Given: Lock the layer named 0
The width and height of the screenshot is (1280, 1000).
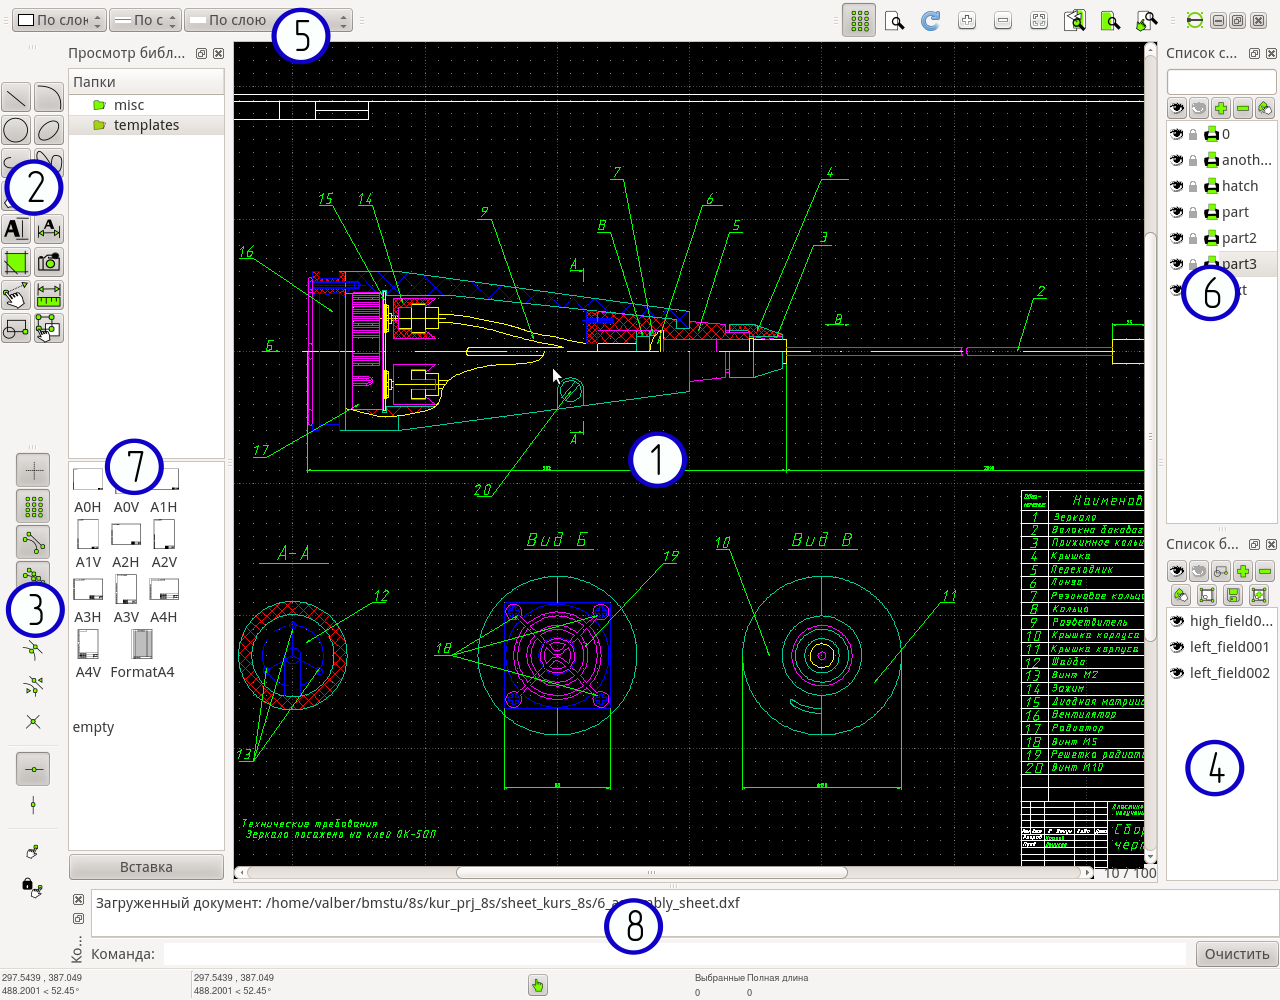Looking at the screenshot, I should pyautogui.click(x=1193, y=133).
